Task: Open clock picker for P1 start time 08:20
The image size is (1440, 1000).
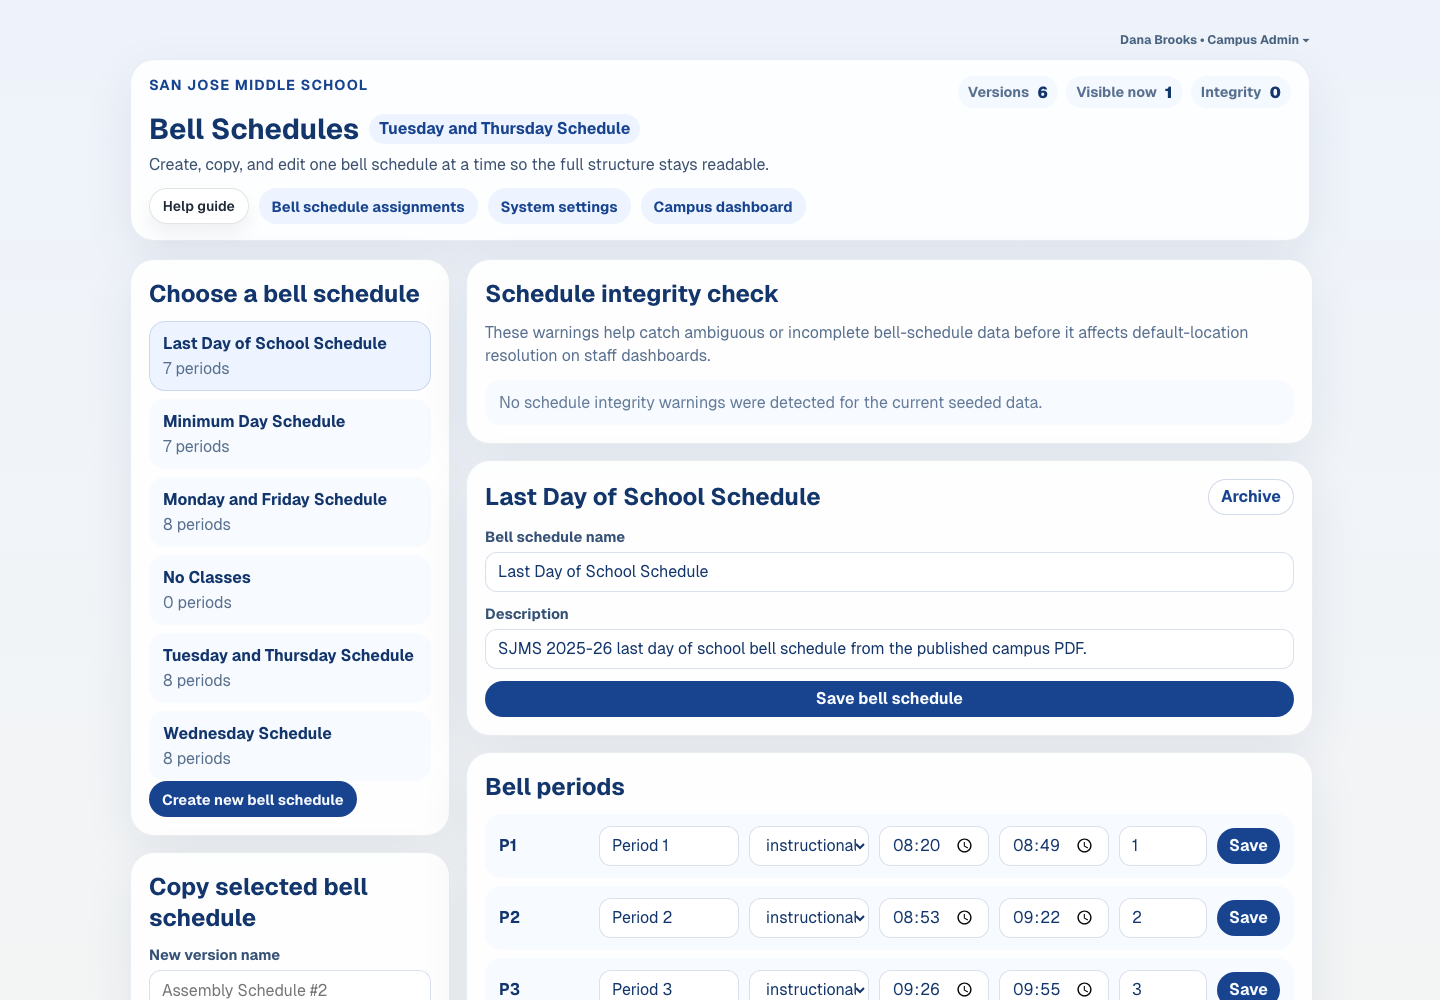Action: [964, 846]
